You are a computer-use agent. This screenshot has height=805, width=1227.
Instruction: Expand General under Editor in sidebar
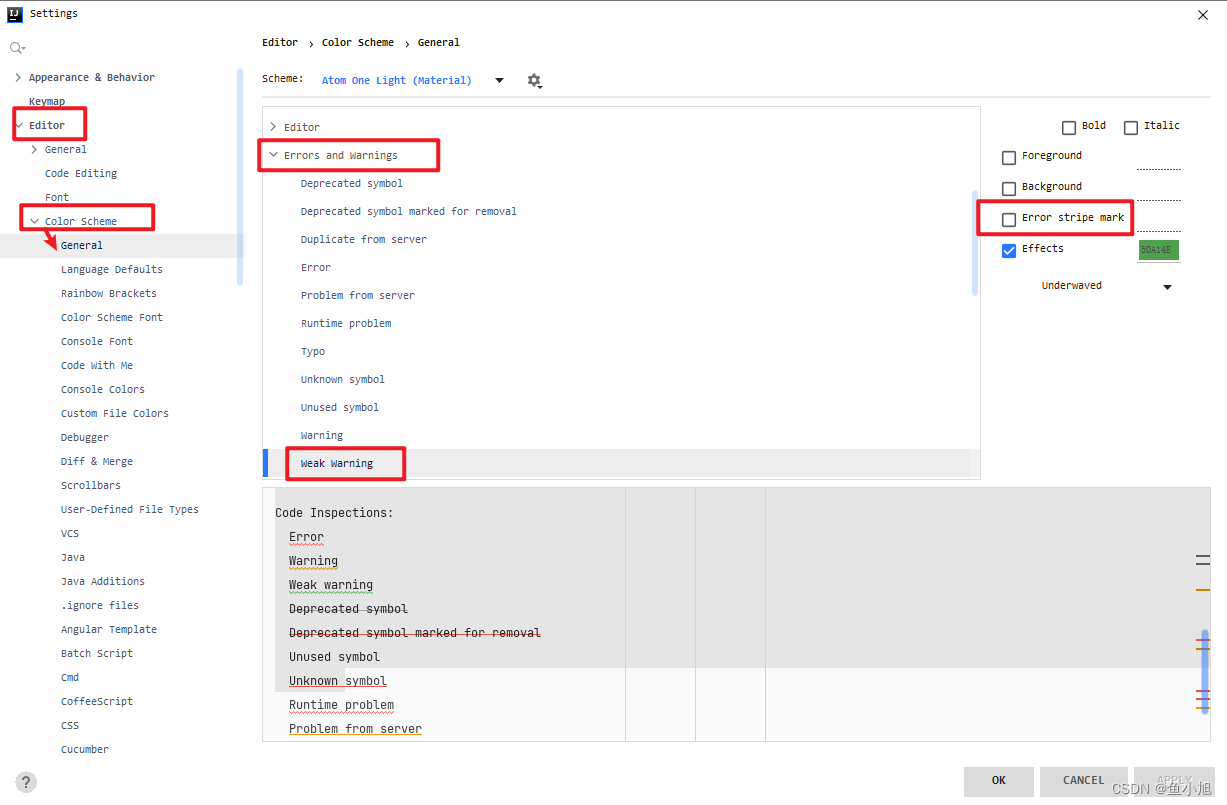coord(35,149)
